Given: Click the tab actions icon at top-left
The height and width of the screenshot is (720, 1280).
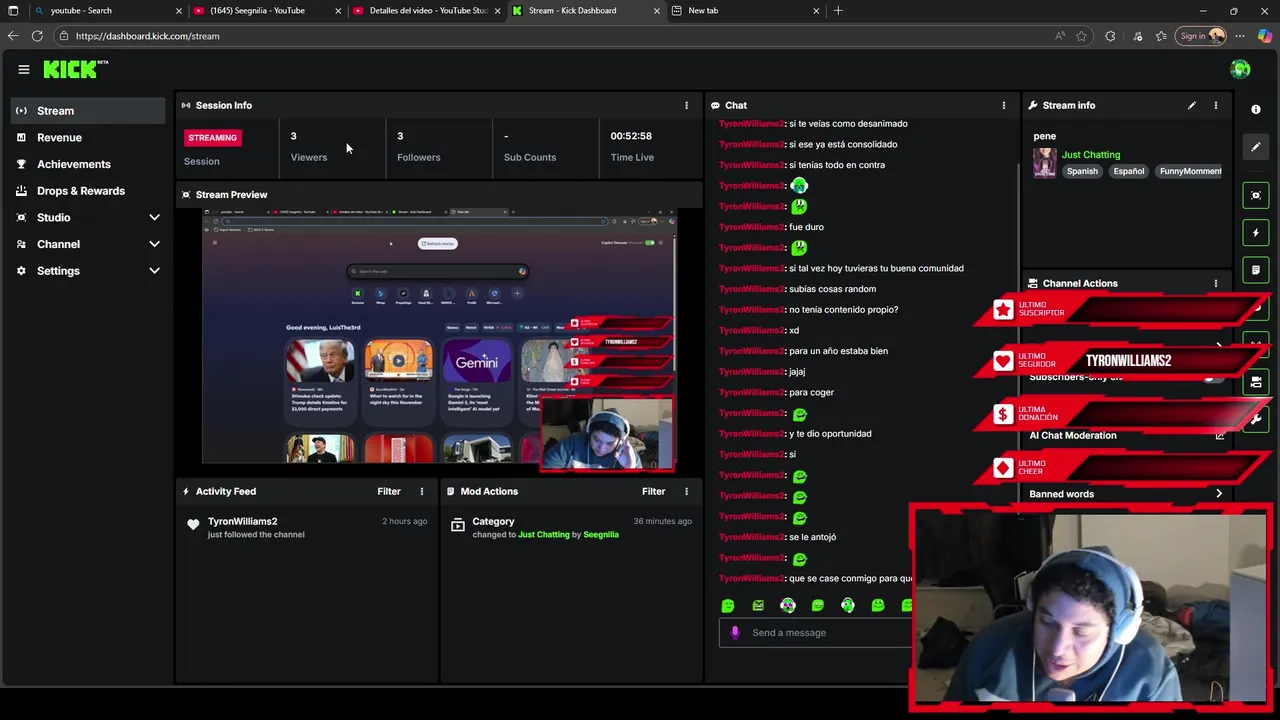Looking at the screenshot, I should (x=13, y=10).
